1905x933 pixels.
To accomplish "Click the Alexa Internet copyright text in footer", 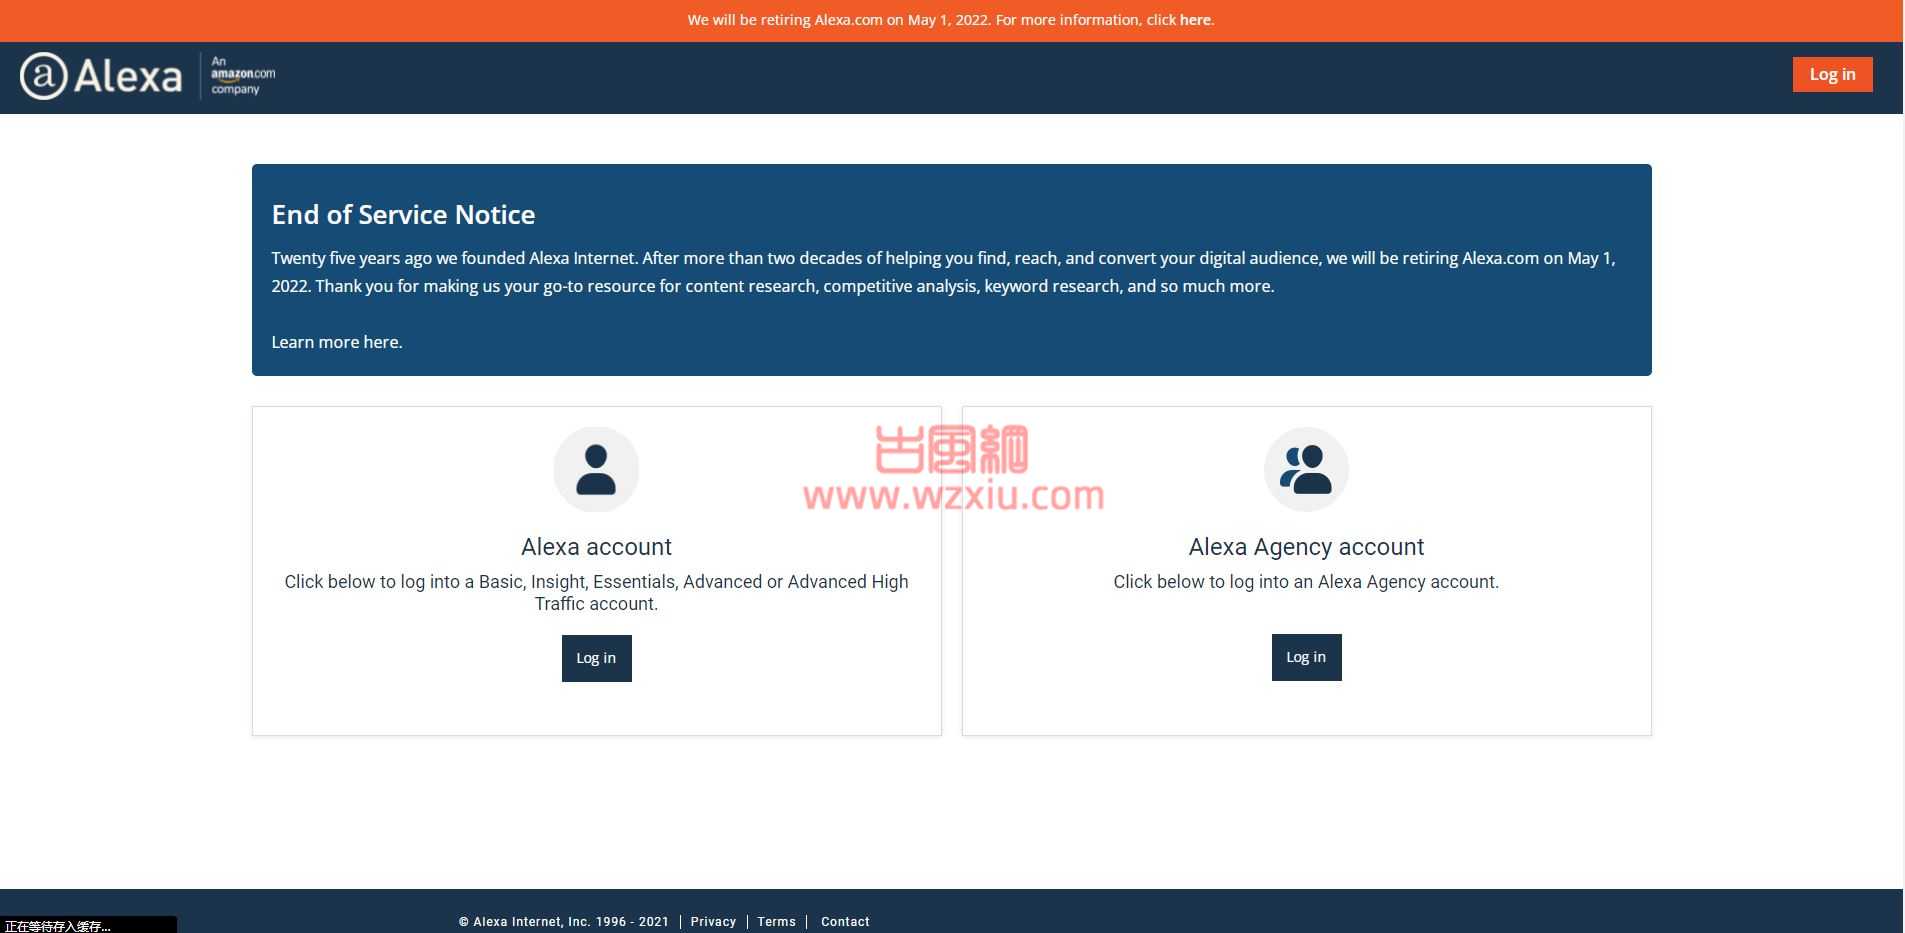I will tap(564, 922).
